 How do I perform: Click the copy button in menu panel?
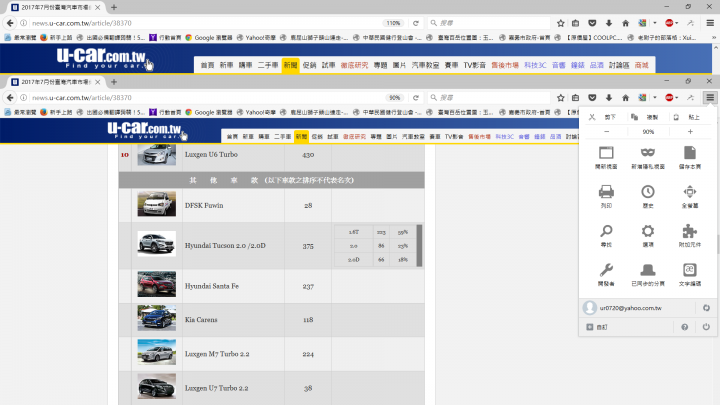[x=645, y=117]
